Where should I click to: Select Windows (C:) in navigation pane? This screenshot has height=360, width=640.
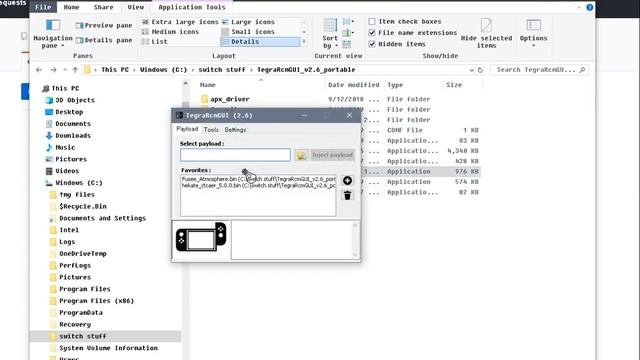click(x=74, y=183)
